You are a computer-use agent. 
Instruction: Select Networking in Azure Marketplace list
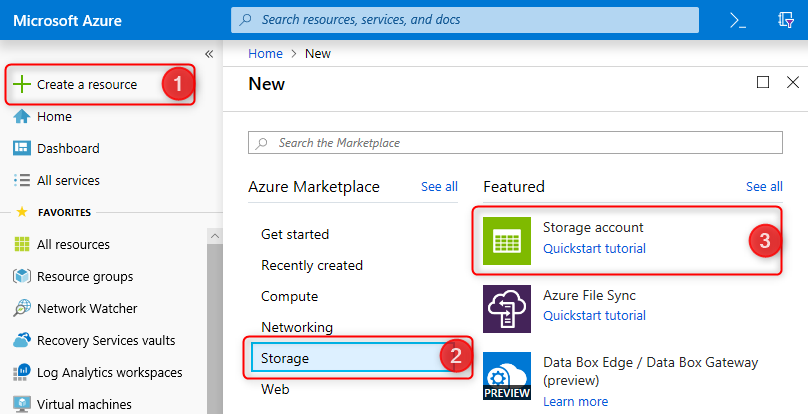pos(297,327)
